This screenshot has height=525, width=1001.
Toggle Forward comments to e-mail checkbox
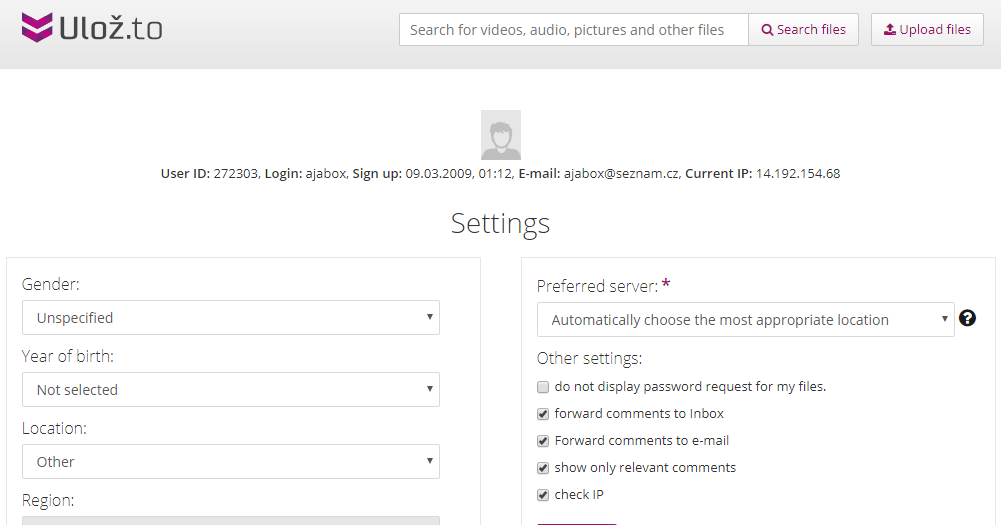543,441
